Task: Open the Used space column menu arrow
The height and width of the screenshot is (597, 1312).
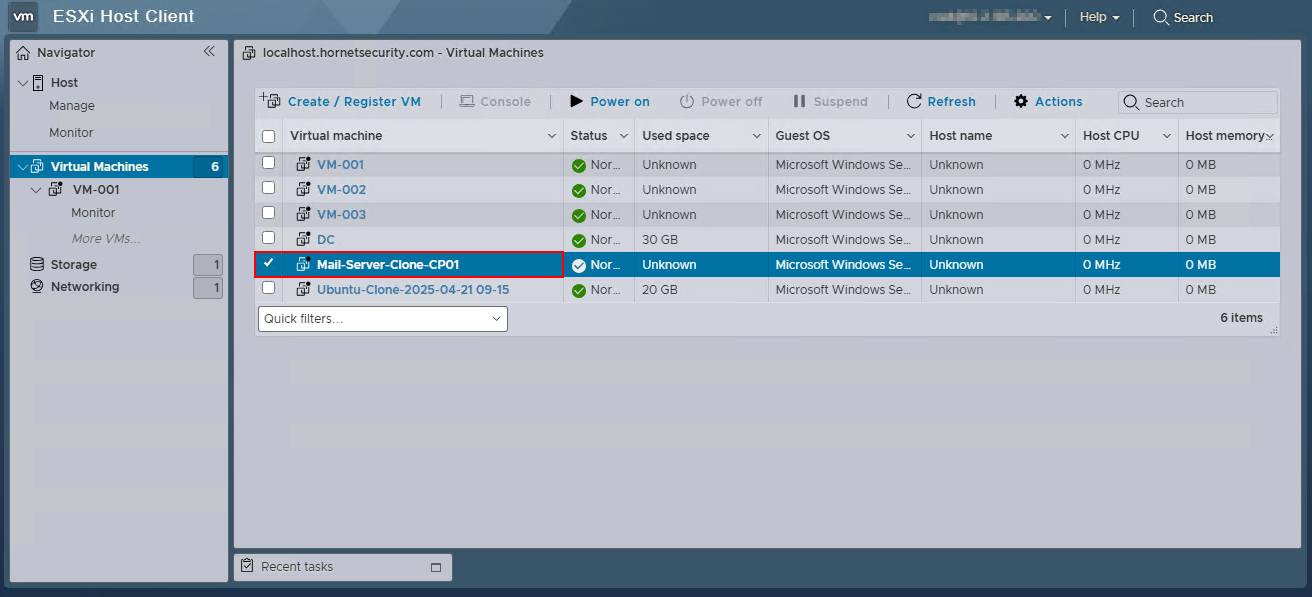Action: pyautogui.click(x=757, y=136)
